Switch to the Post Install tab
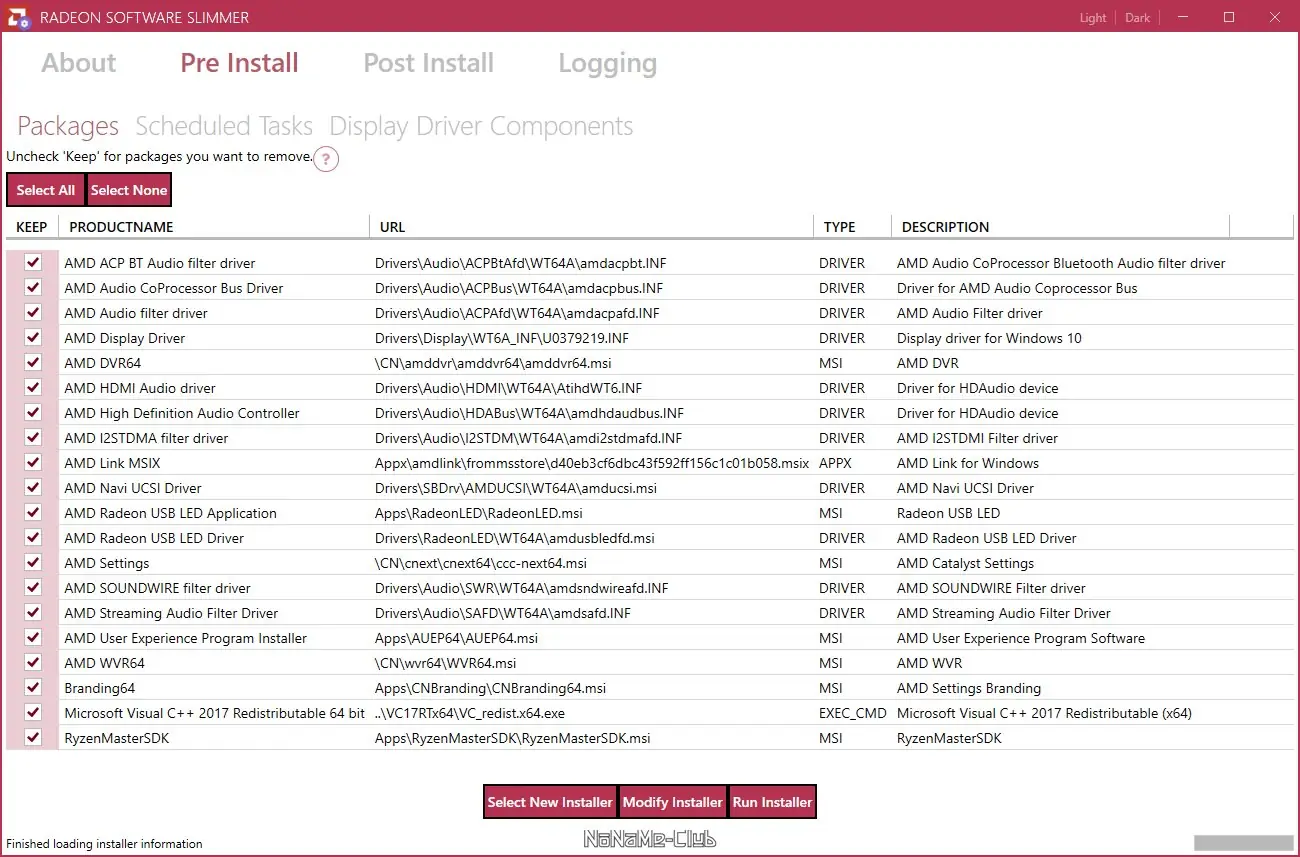The width and height of the screenshot is (1300, 857). click(428, 63)
